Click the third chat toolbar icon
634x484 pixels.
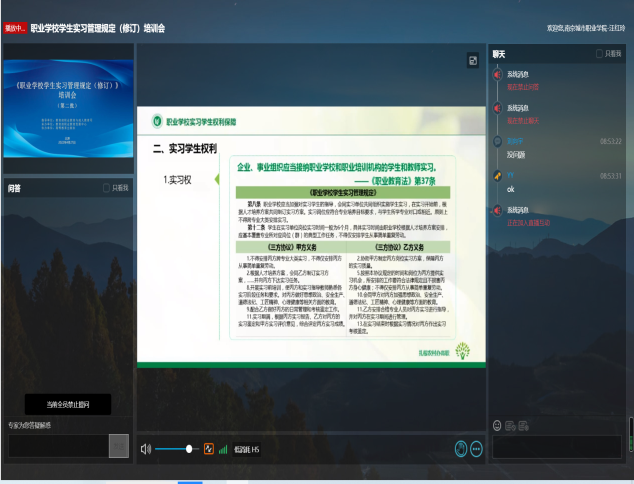[x=523, y=425]
